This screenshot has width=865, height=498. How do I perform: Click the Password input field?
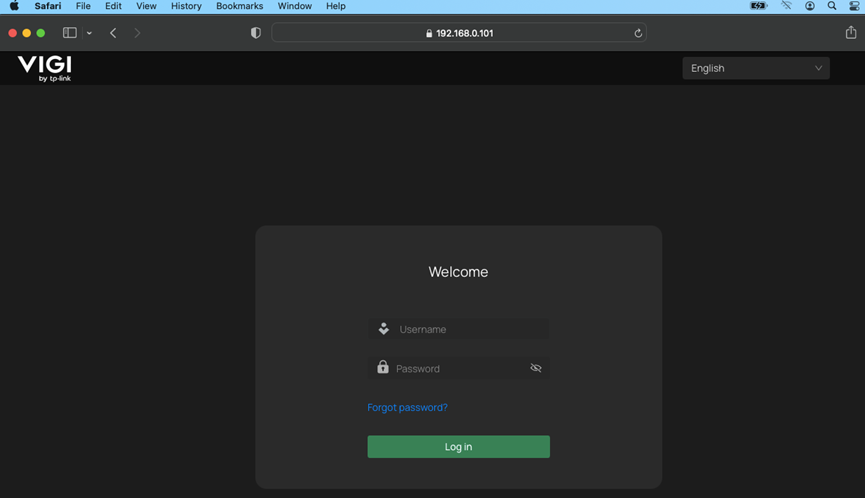click(458, 368)
